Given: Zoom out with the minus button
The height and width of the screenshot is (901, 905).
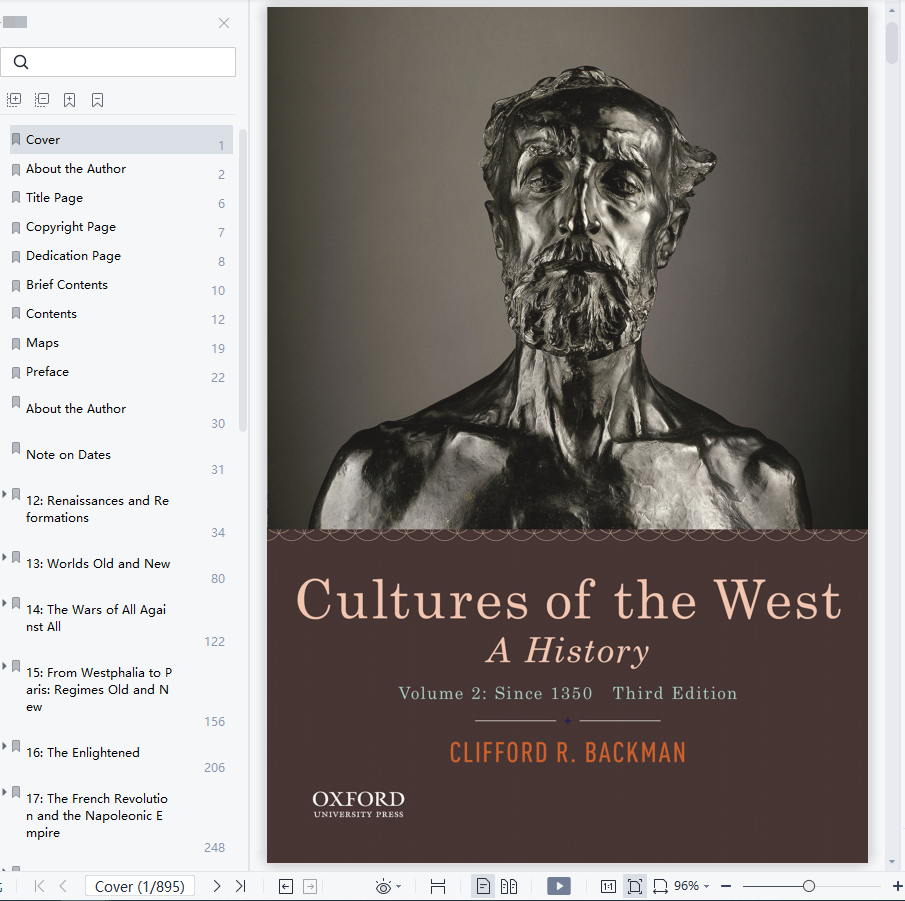Looking at the screenshot, I should (x=726, y=886).
